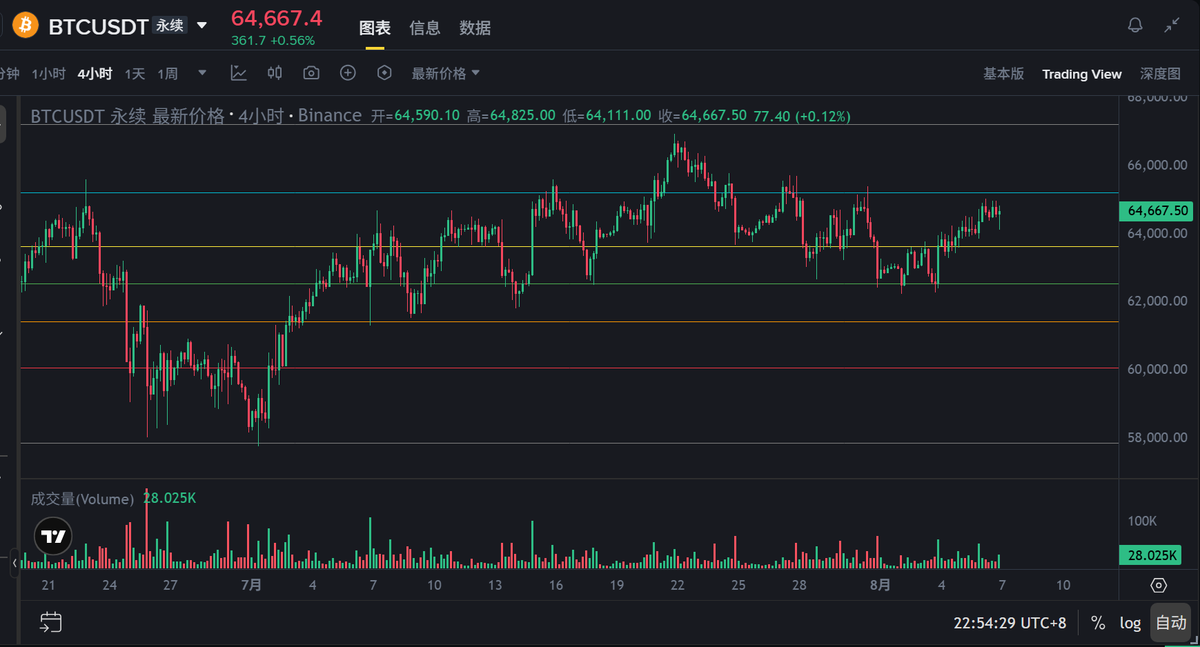This screenshot has height=647, width=1200.
Task: Change chart style via candlestick icon
Action: coord(275,73)
